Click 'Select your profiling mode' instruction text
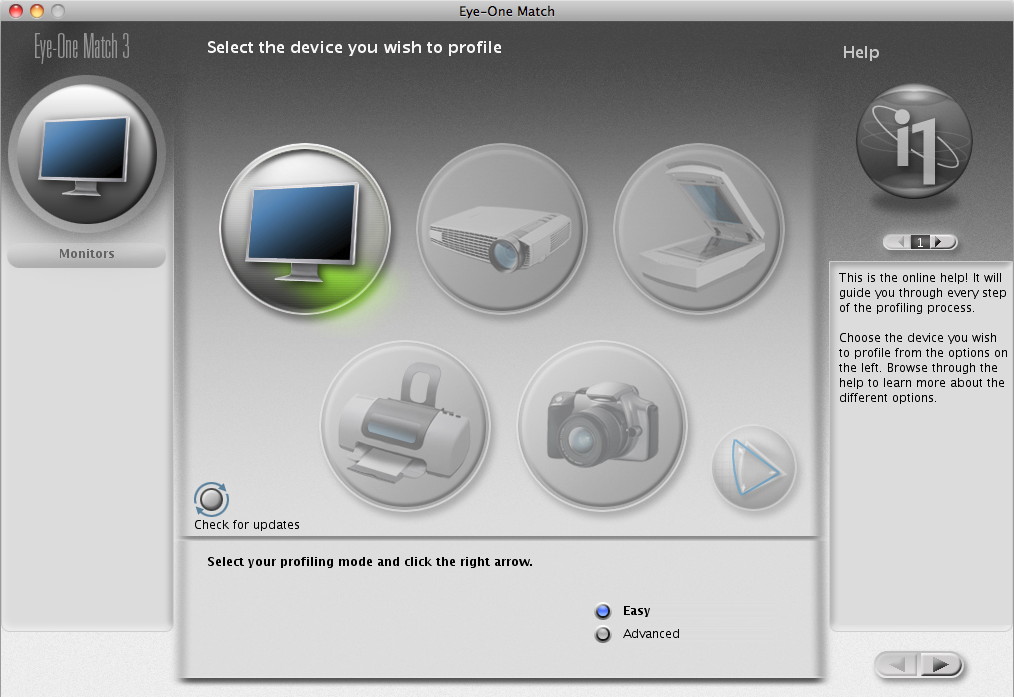 click(370, 561)
